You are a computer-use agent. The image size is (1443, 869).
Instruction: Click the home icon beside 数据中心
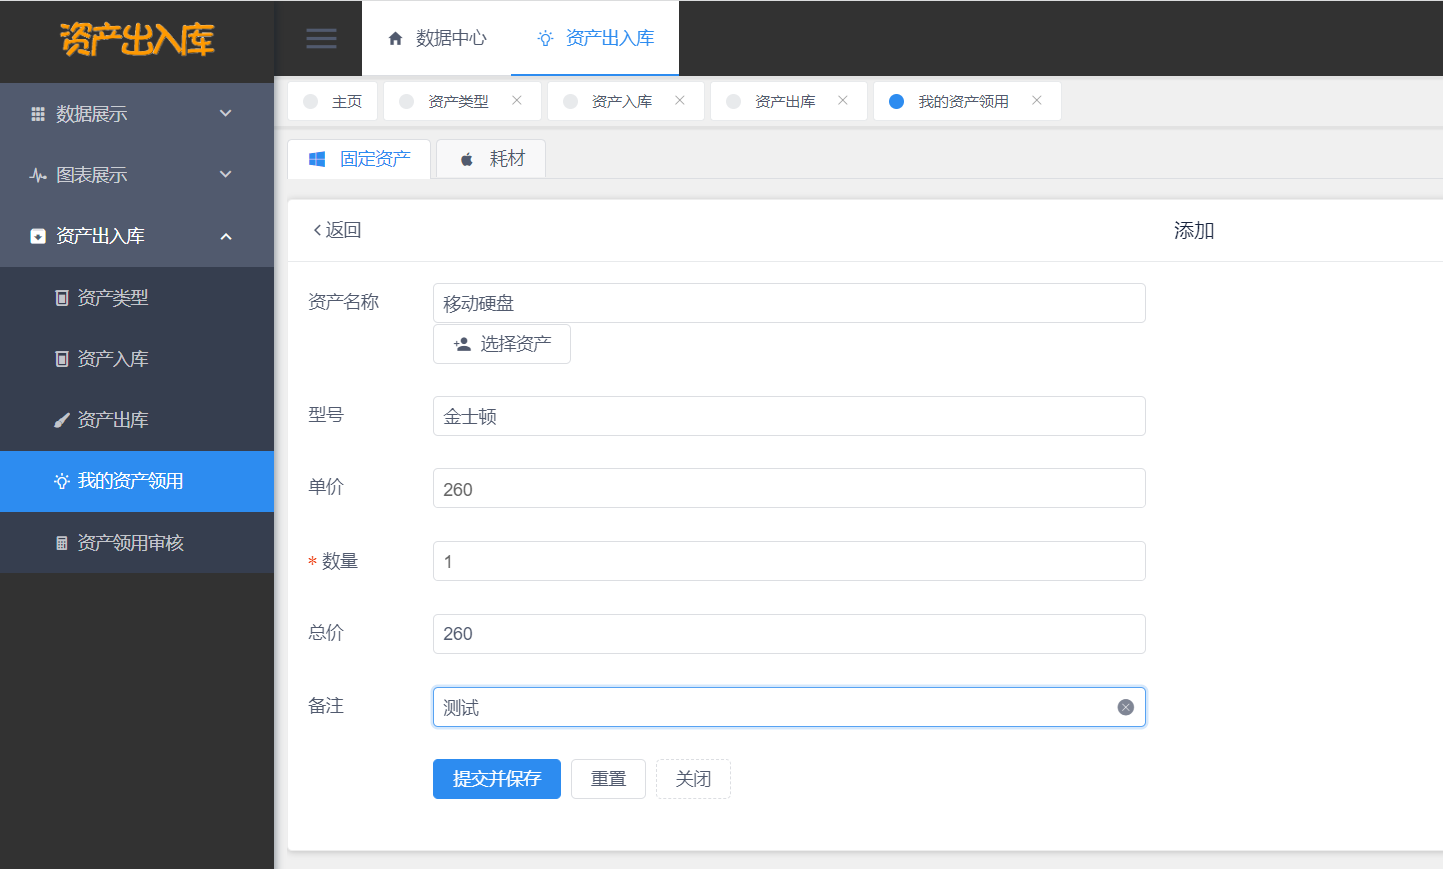pos(395,39)
